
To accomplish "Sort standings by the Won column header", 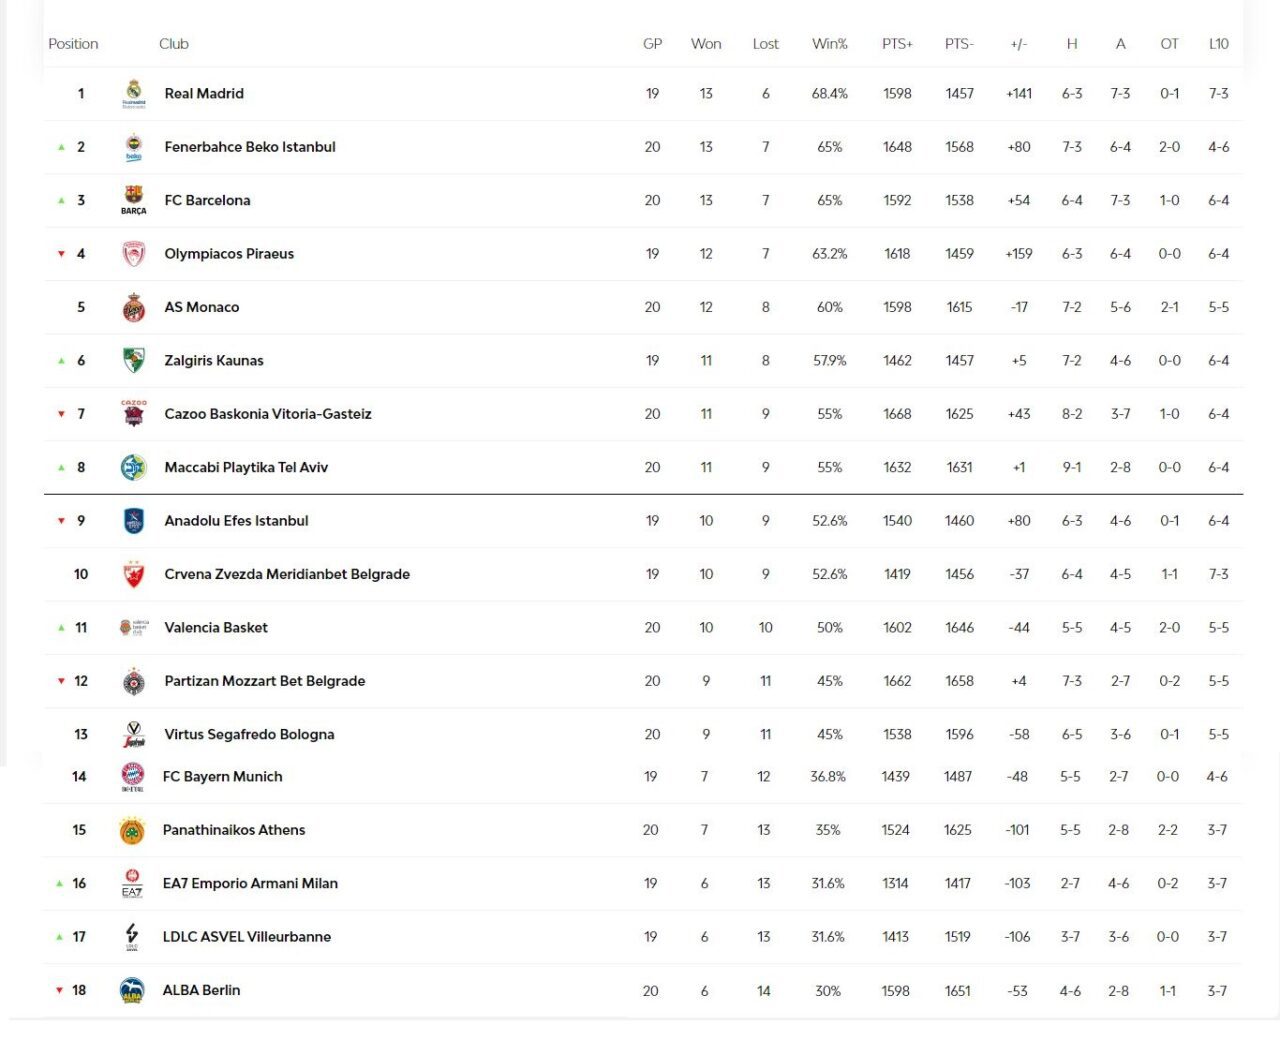I will click(705, 44).
